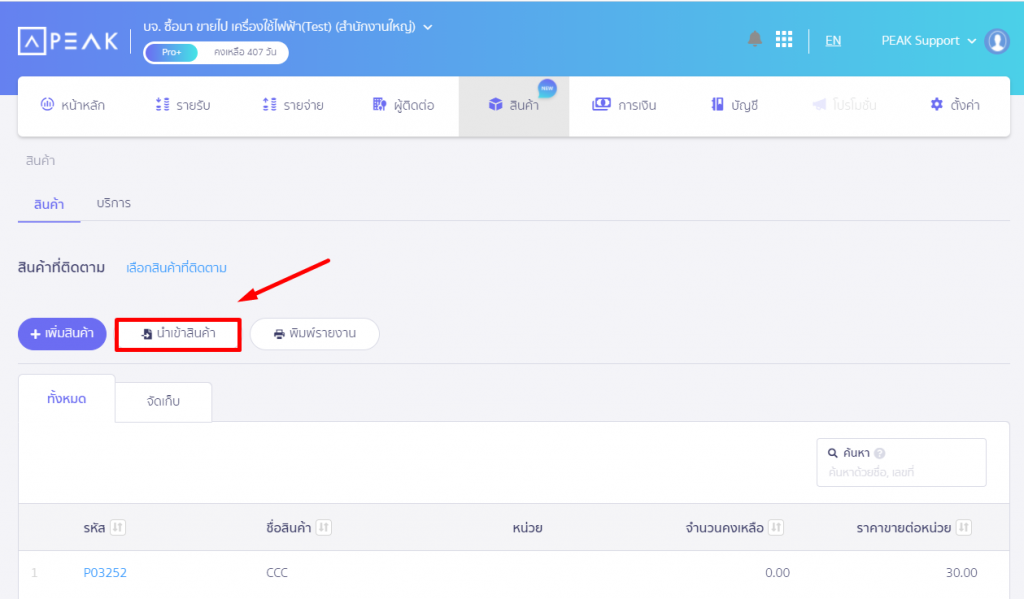1024x599 pixels.
Task: Switch to the บริการ tab
Action: tap(114, 203)
